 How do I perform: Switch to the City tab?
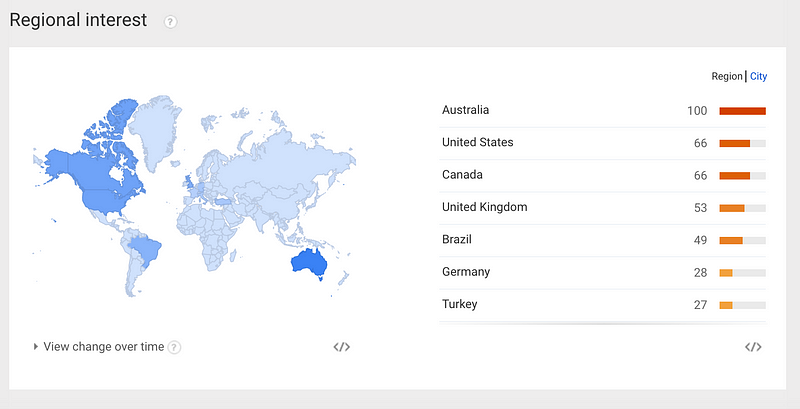pyautogui.click(x=758, y=76)
